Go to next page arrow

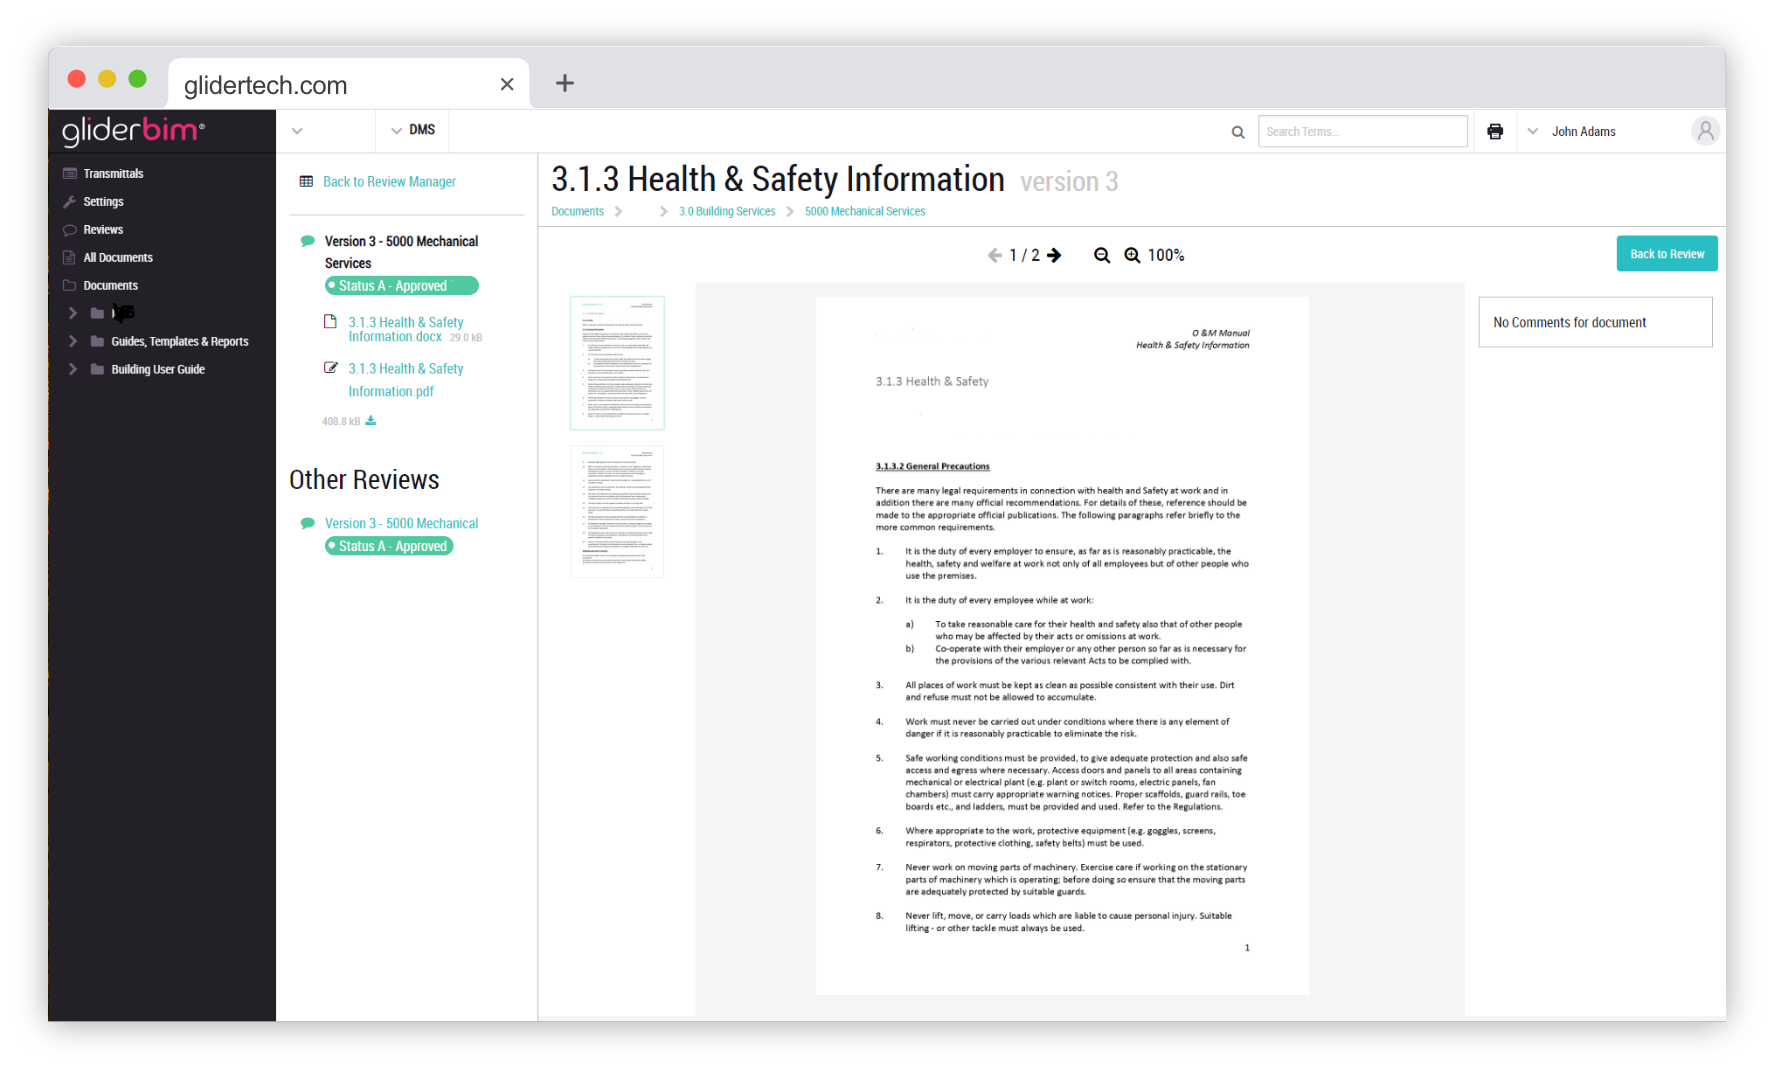coord(1054,256)
